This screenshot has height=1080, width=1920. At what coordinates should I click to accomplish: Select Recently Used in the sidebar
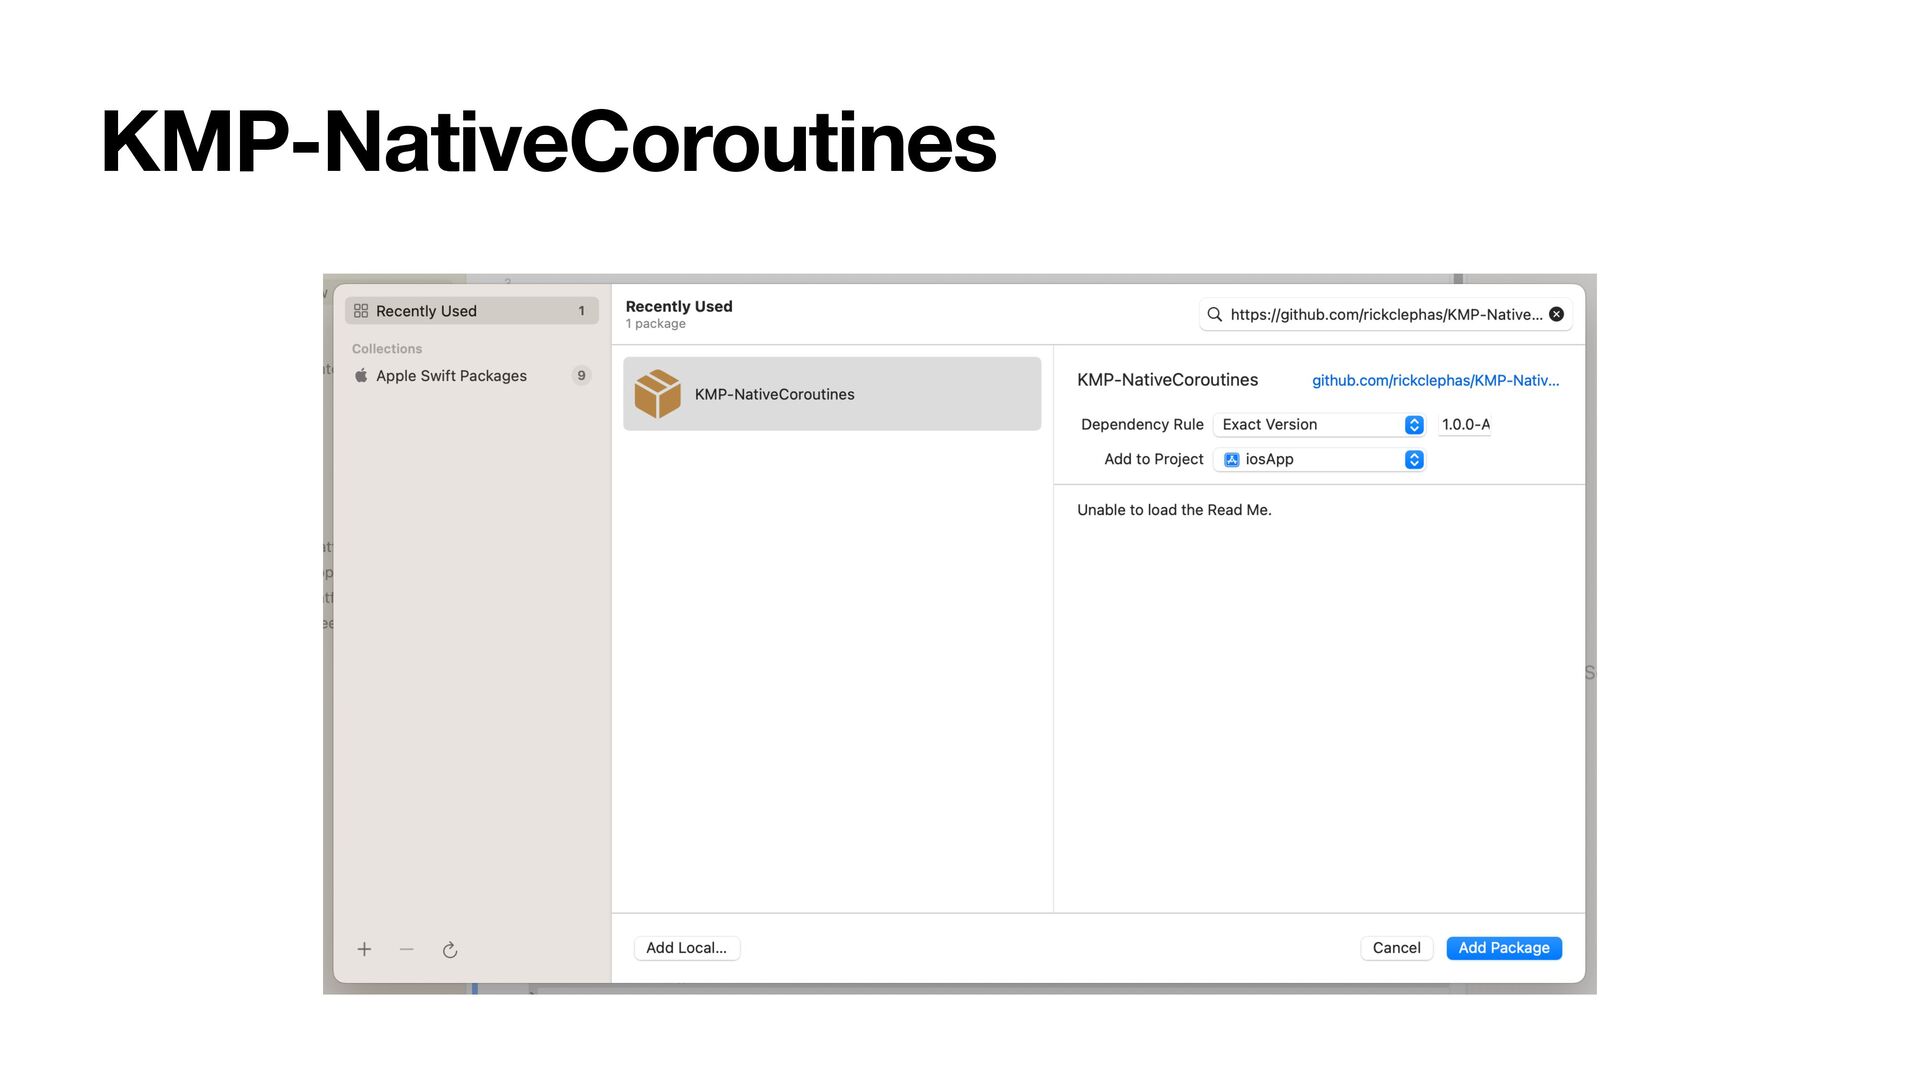(471, 311)
